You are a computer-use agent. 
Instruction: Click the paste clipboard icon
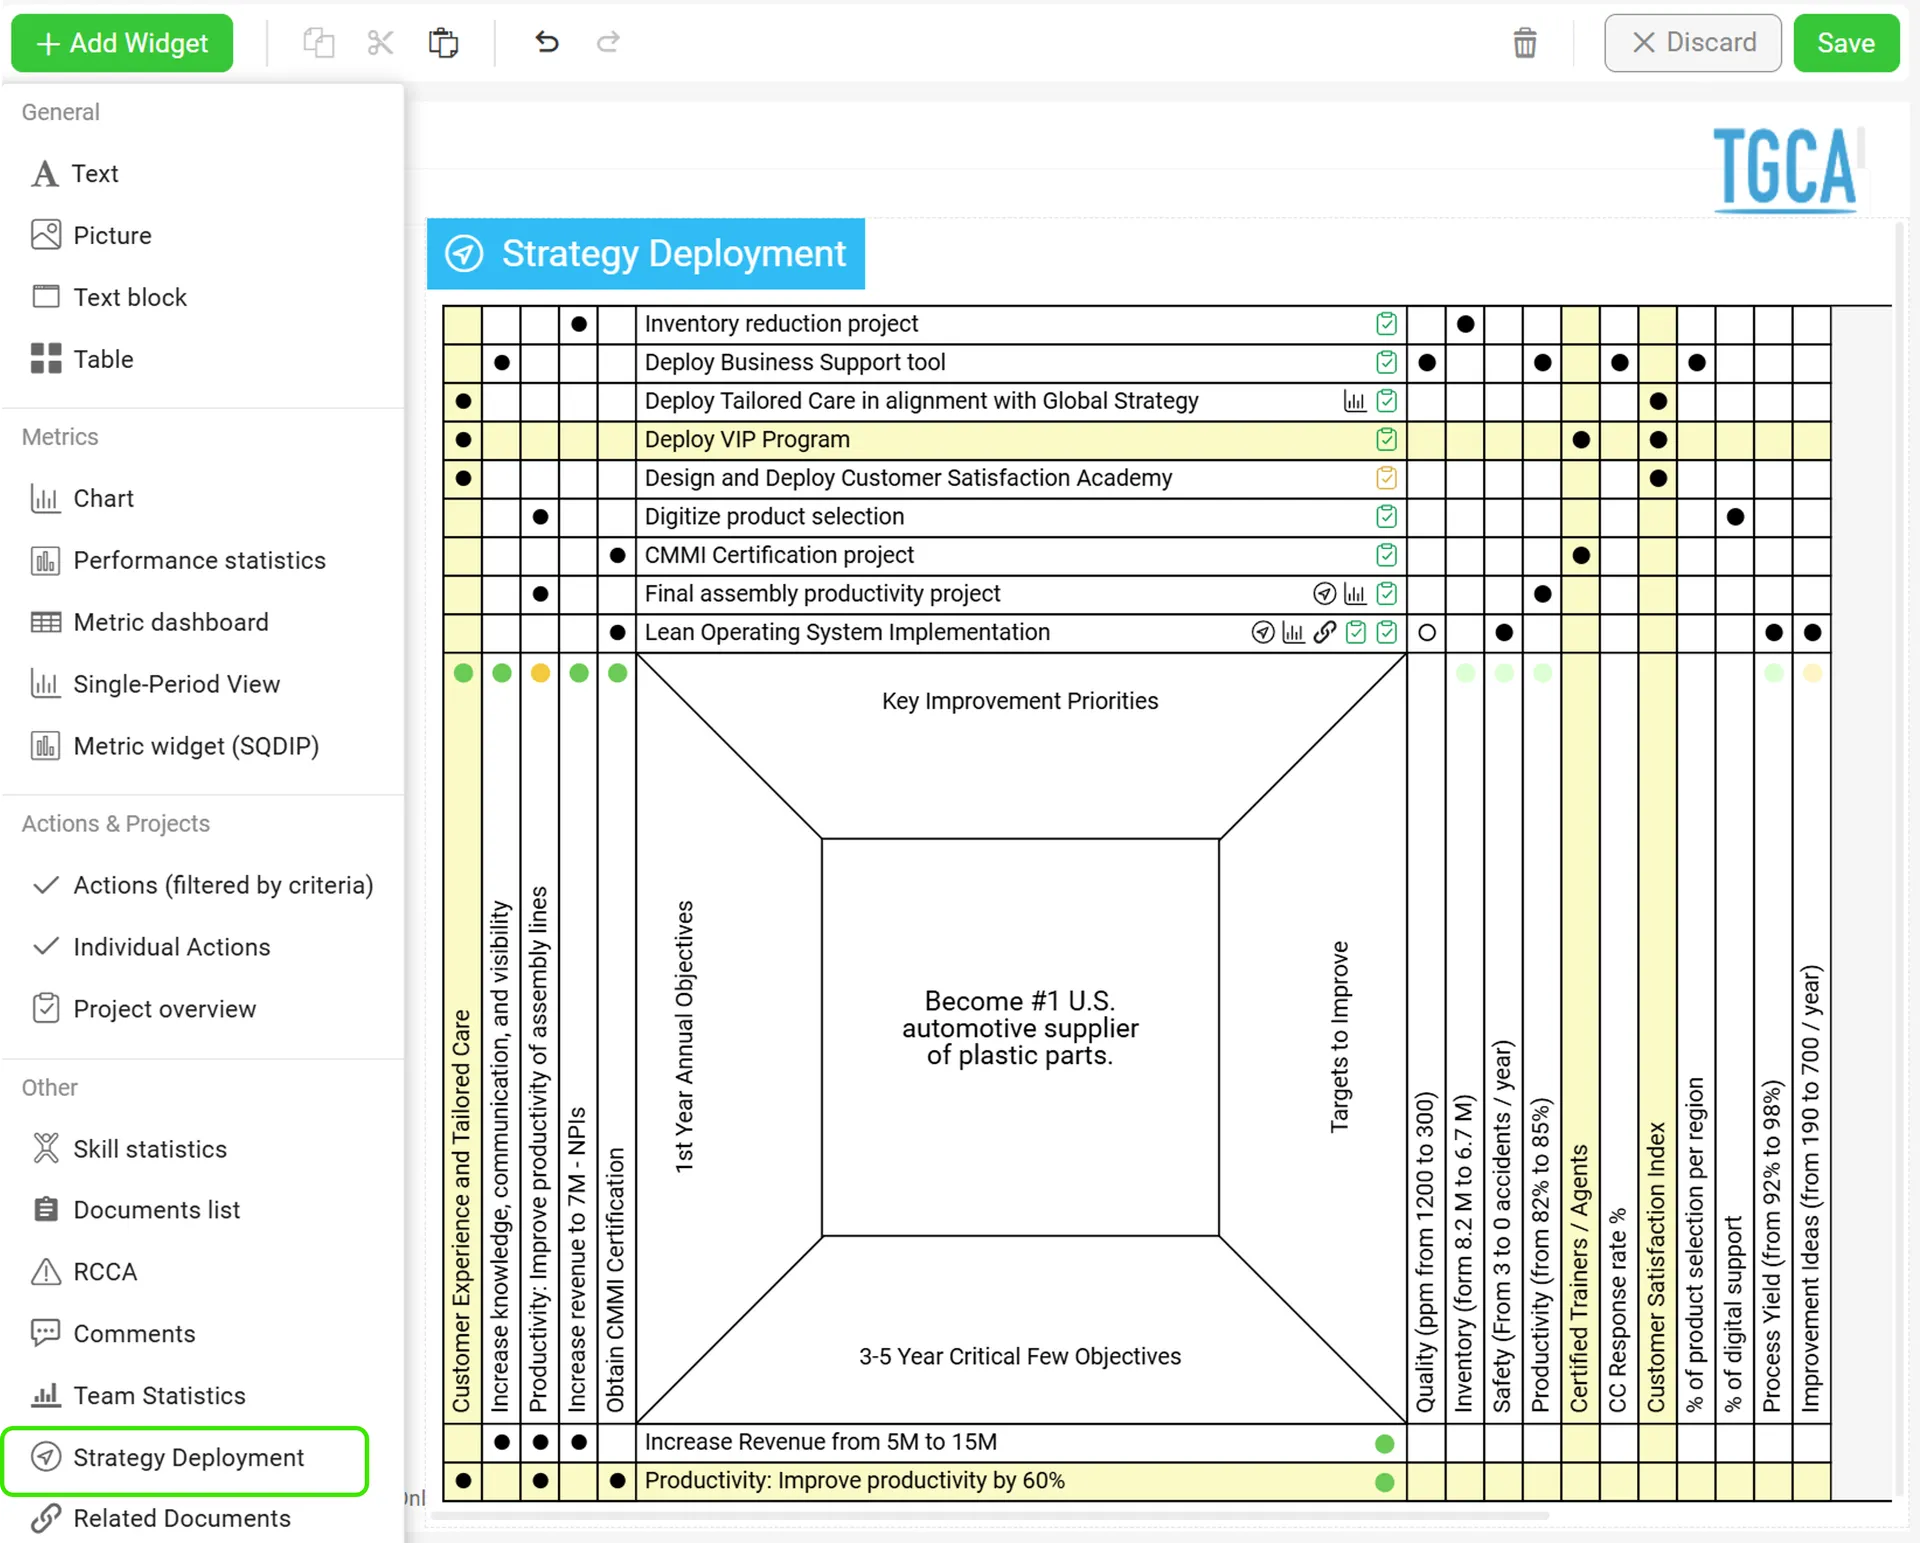[443, 43]
